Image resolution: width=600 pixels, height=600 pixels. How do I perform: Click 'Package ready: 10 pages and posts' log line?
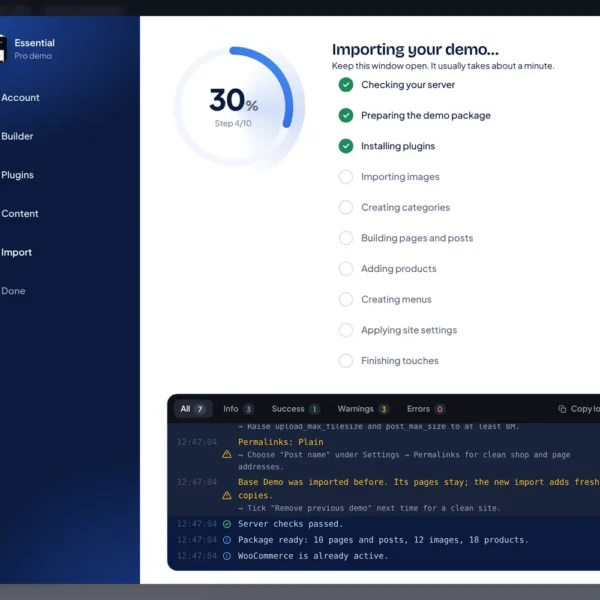click(383, 540)
